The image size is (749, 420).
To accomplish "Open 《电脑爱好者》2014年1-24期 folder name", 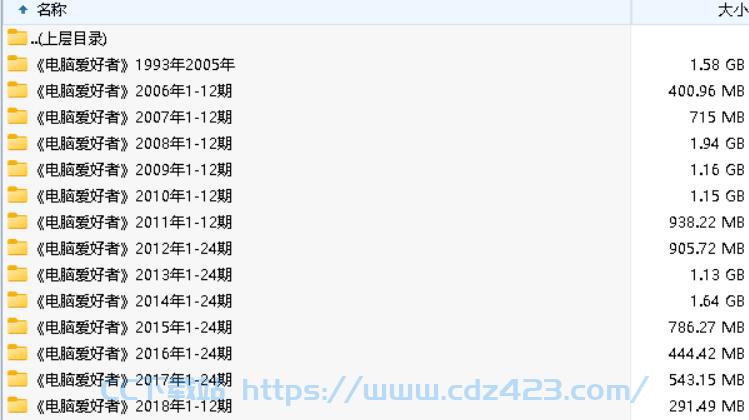I will [x=134, y=301].
